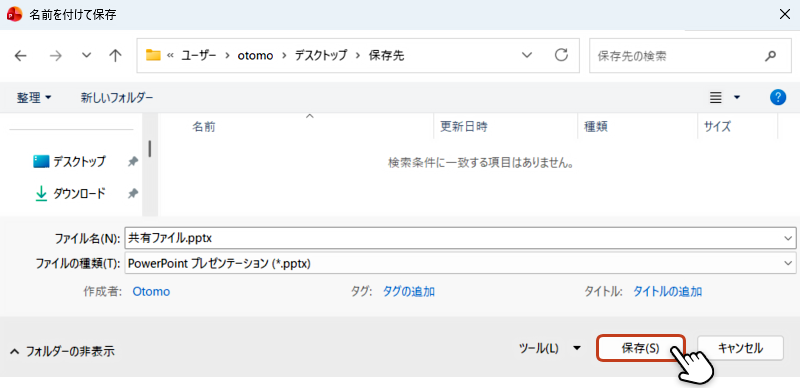
Task: Change the view layout icon
Action: coord(716,98)
